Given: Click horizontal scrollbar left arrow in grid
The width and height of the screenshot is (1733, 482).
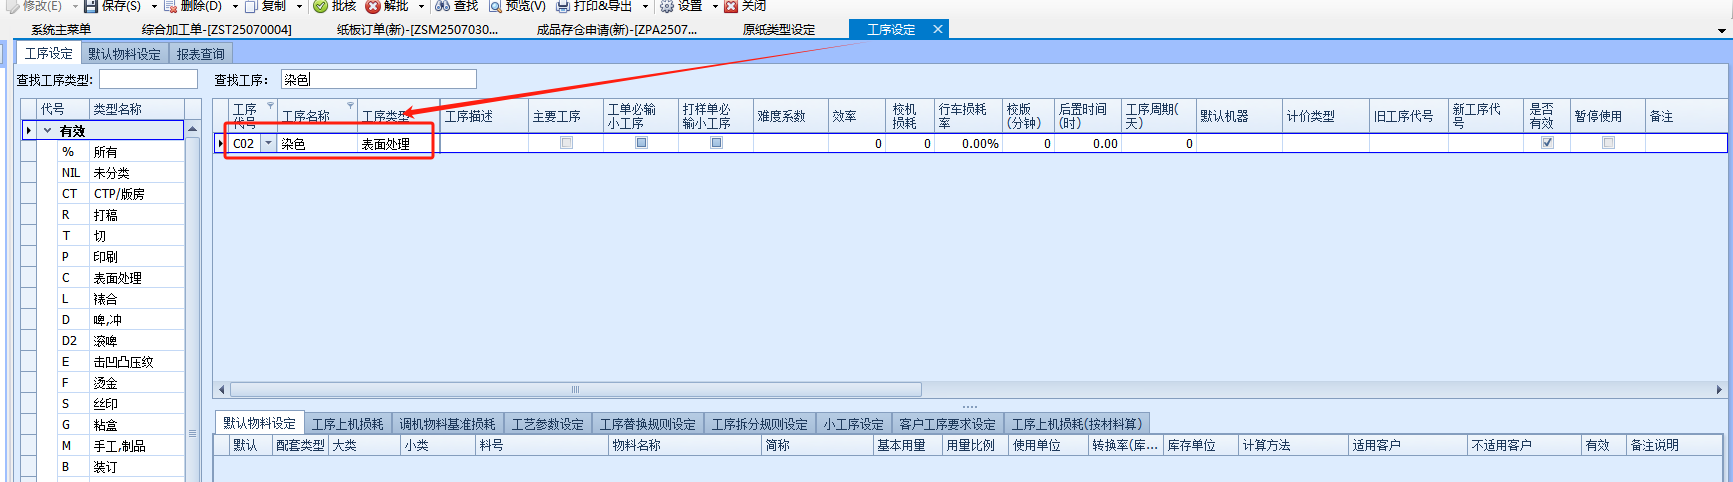Looking at the screenshot, I should tap(222, 390).
